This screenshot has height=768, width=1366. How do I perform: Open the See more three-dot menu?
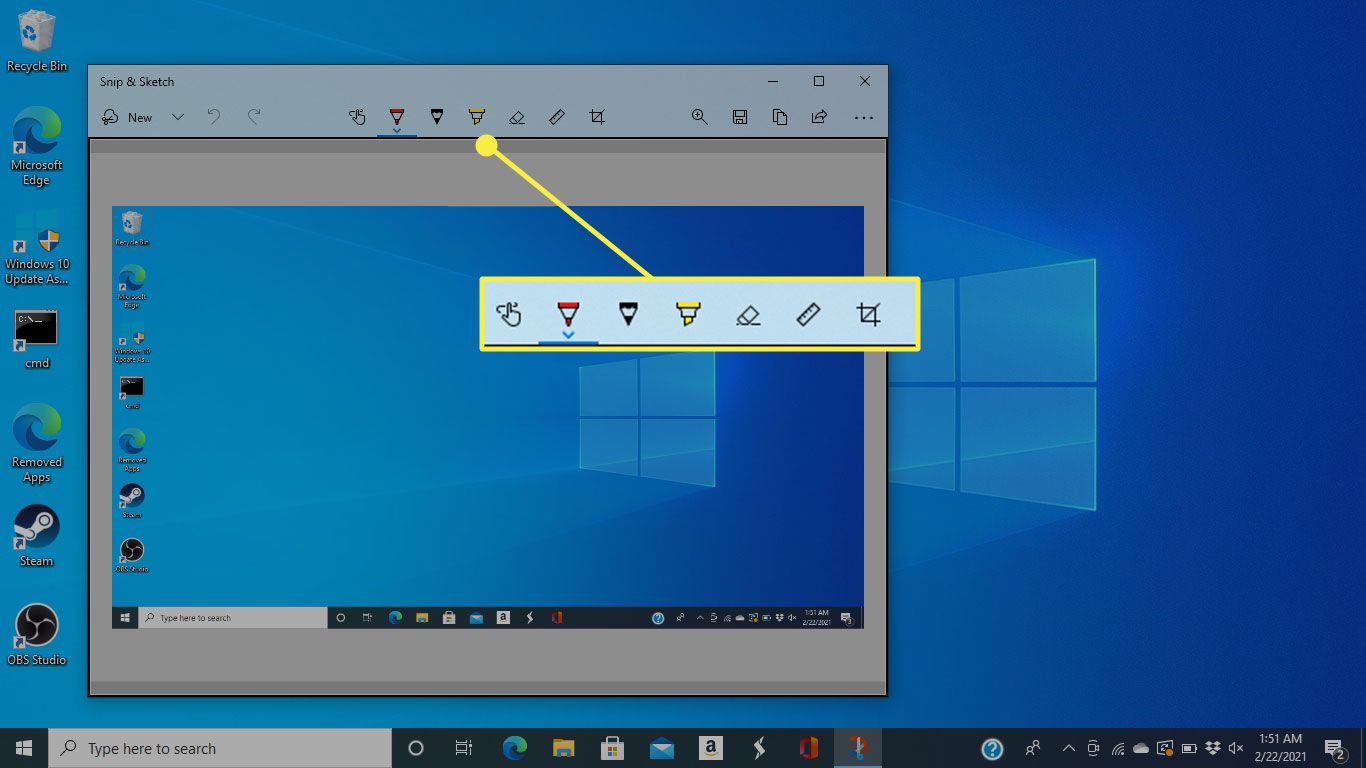click(x=864, y=118)
